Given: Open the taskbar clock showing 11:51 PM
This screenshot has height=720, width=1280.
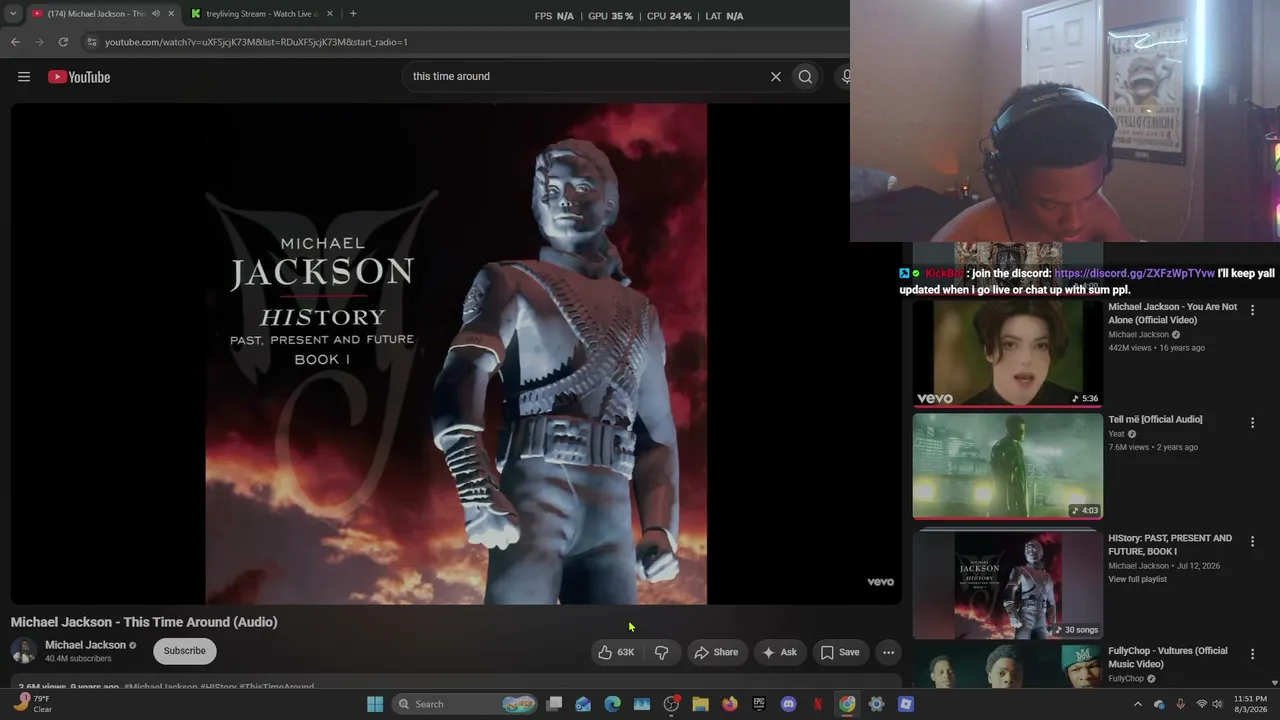Looking at the screenshot, I should (x=1250, y=704).
